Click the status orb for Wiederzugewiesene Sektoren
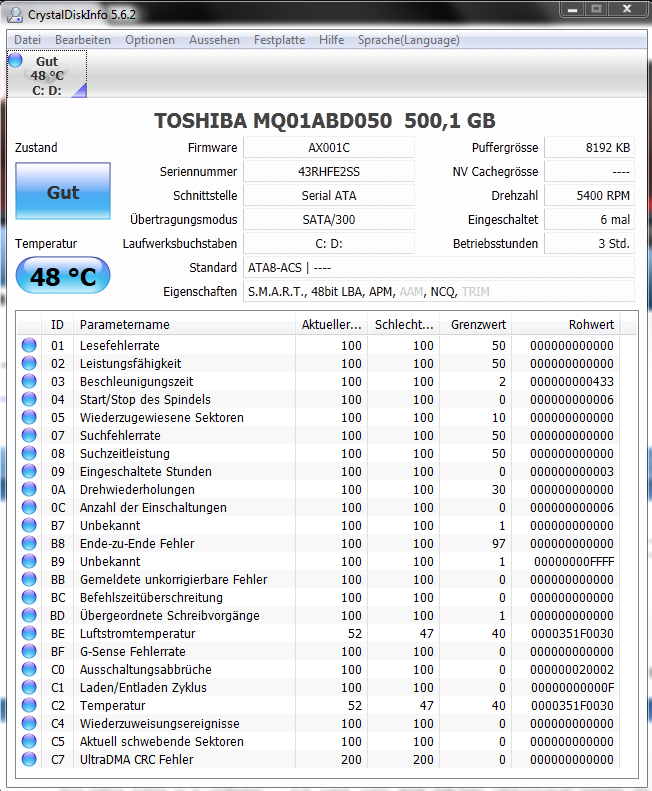Screen dimensions: 652x791 (x=29, y=417)
